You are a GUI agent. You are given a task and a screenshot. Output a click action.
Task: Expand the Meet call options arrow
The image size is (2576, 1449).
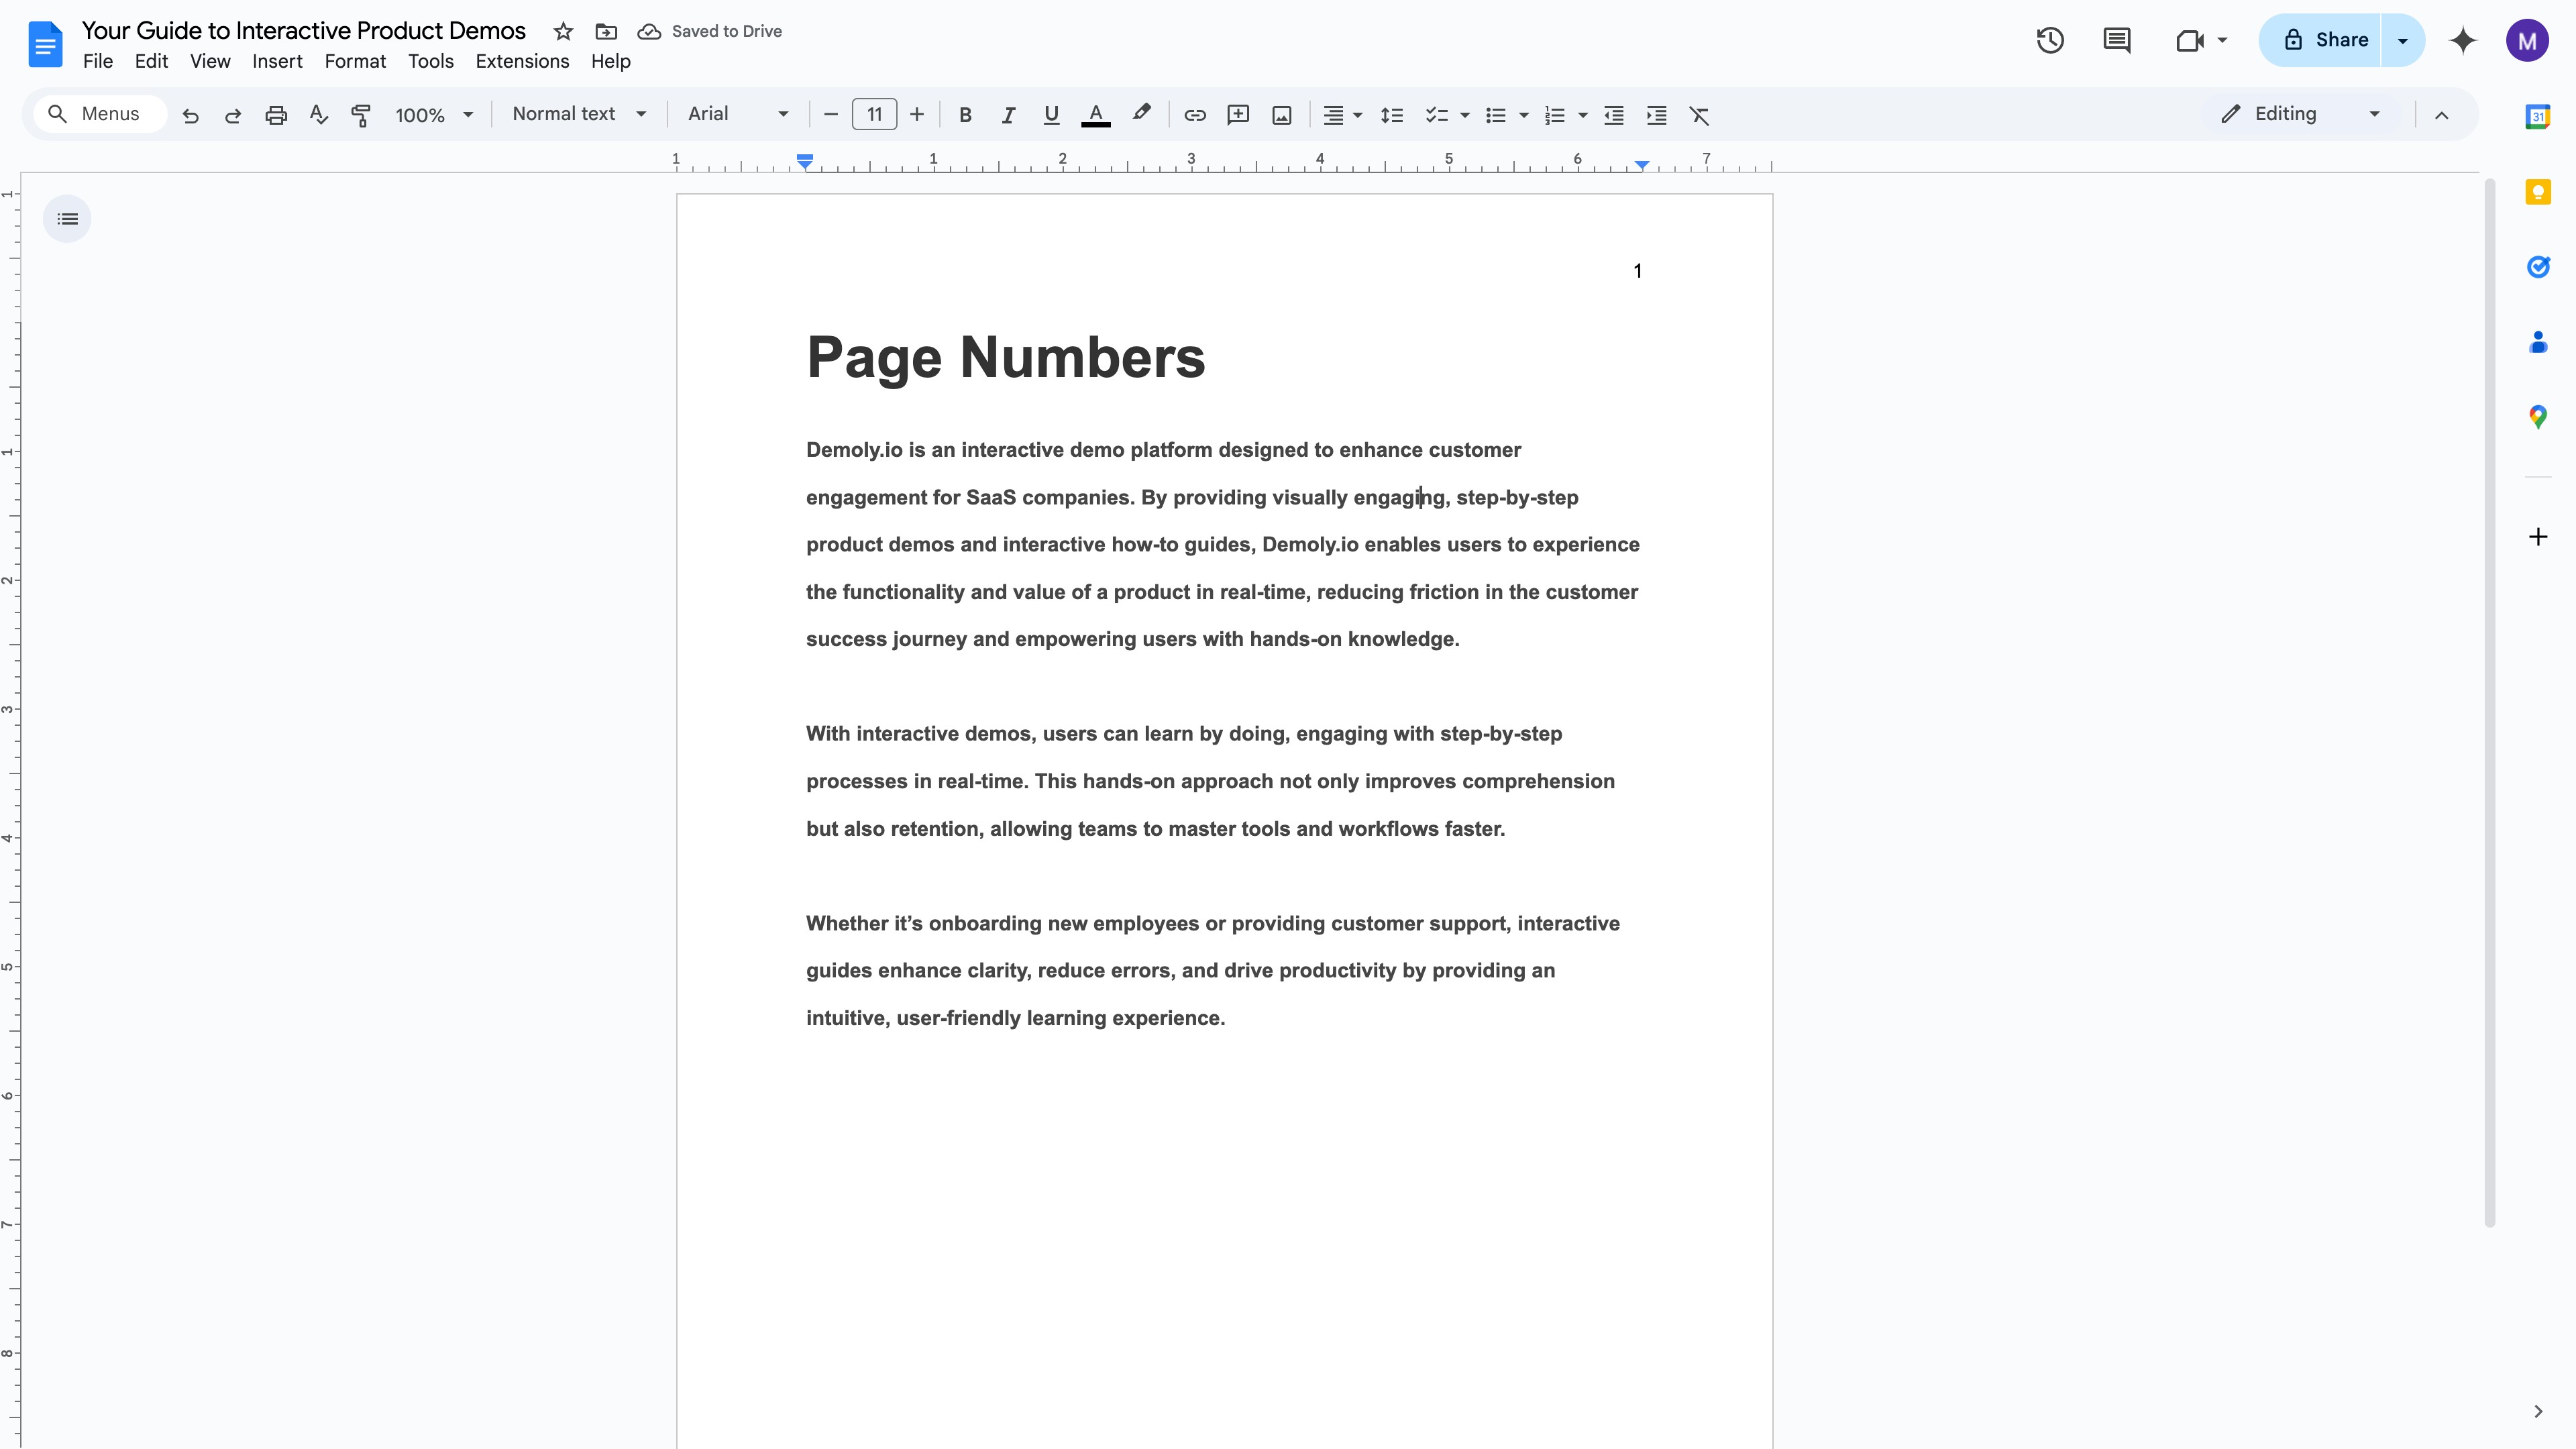pos(2222,40)
